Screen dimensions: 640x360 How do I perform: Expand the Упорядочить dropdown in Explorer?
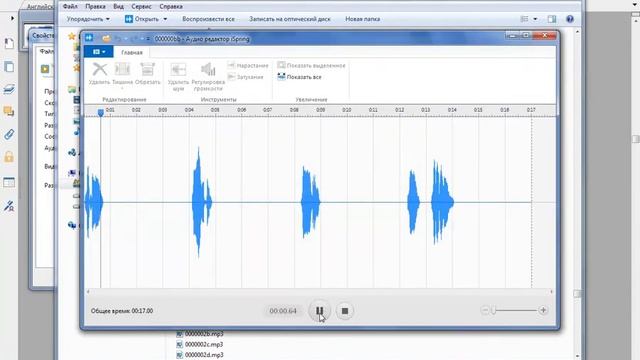click(88, 19)
